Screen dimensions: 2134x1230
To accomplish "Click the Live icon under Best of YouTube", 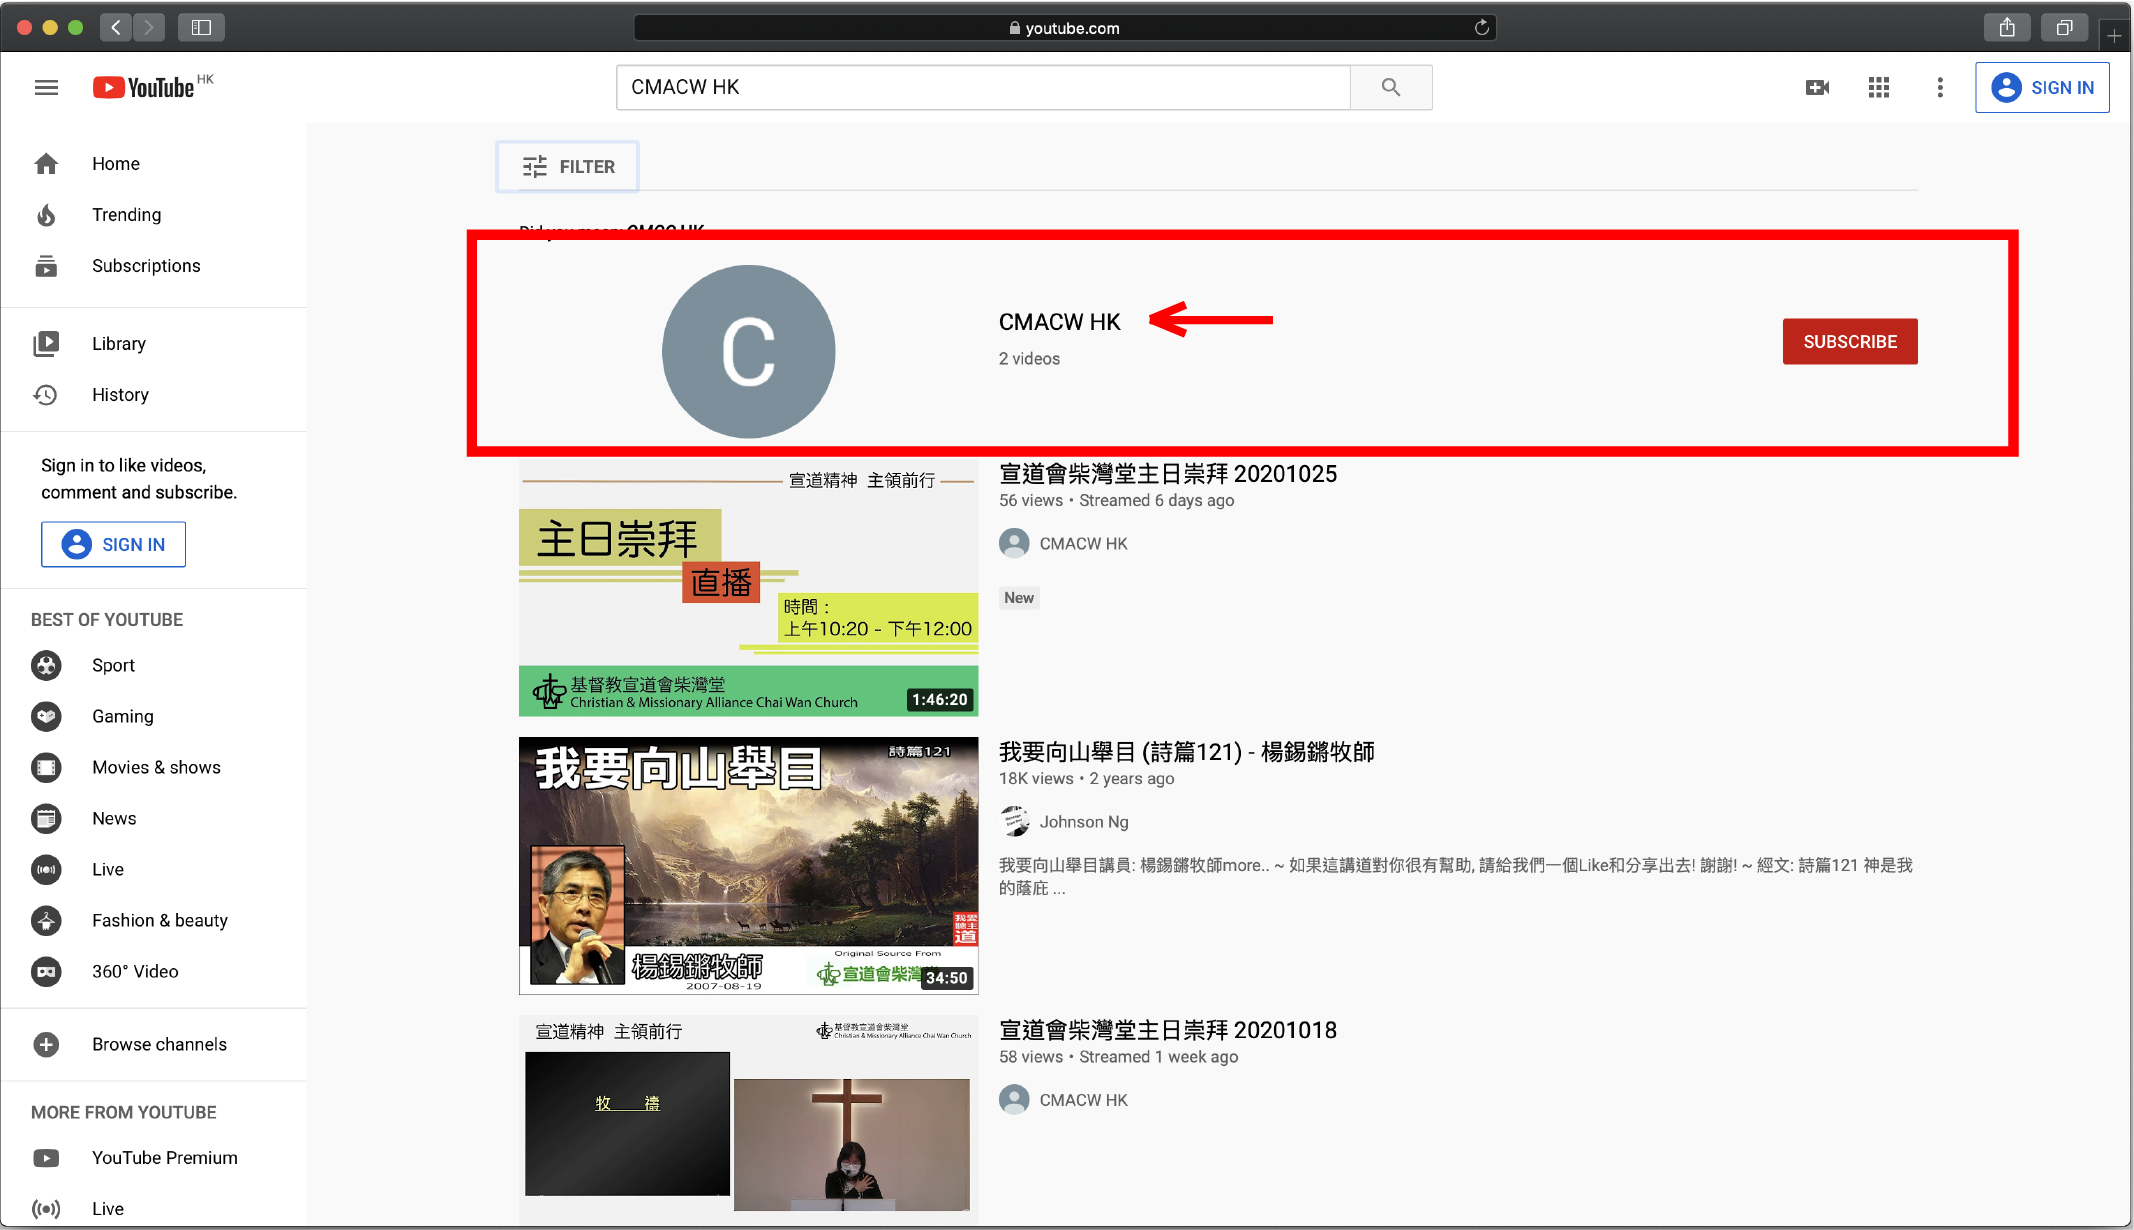I will (46, 870).
